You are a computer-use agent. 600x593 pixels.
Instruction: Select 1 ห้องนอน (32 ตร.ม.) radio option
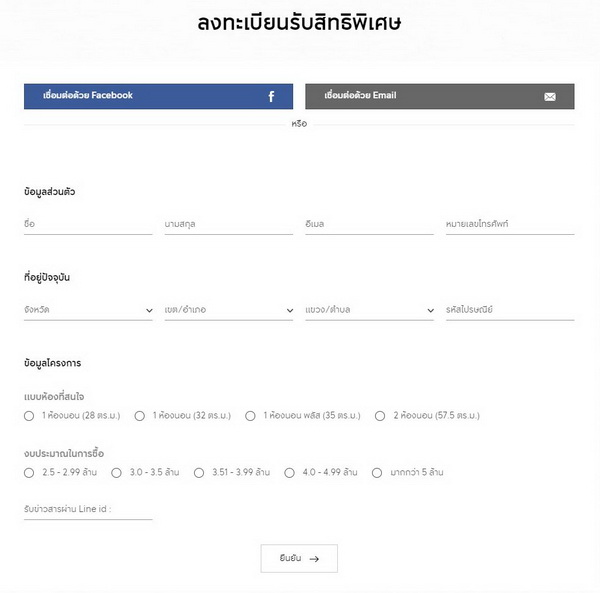pyautogui.click(x=140, y=416)
